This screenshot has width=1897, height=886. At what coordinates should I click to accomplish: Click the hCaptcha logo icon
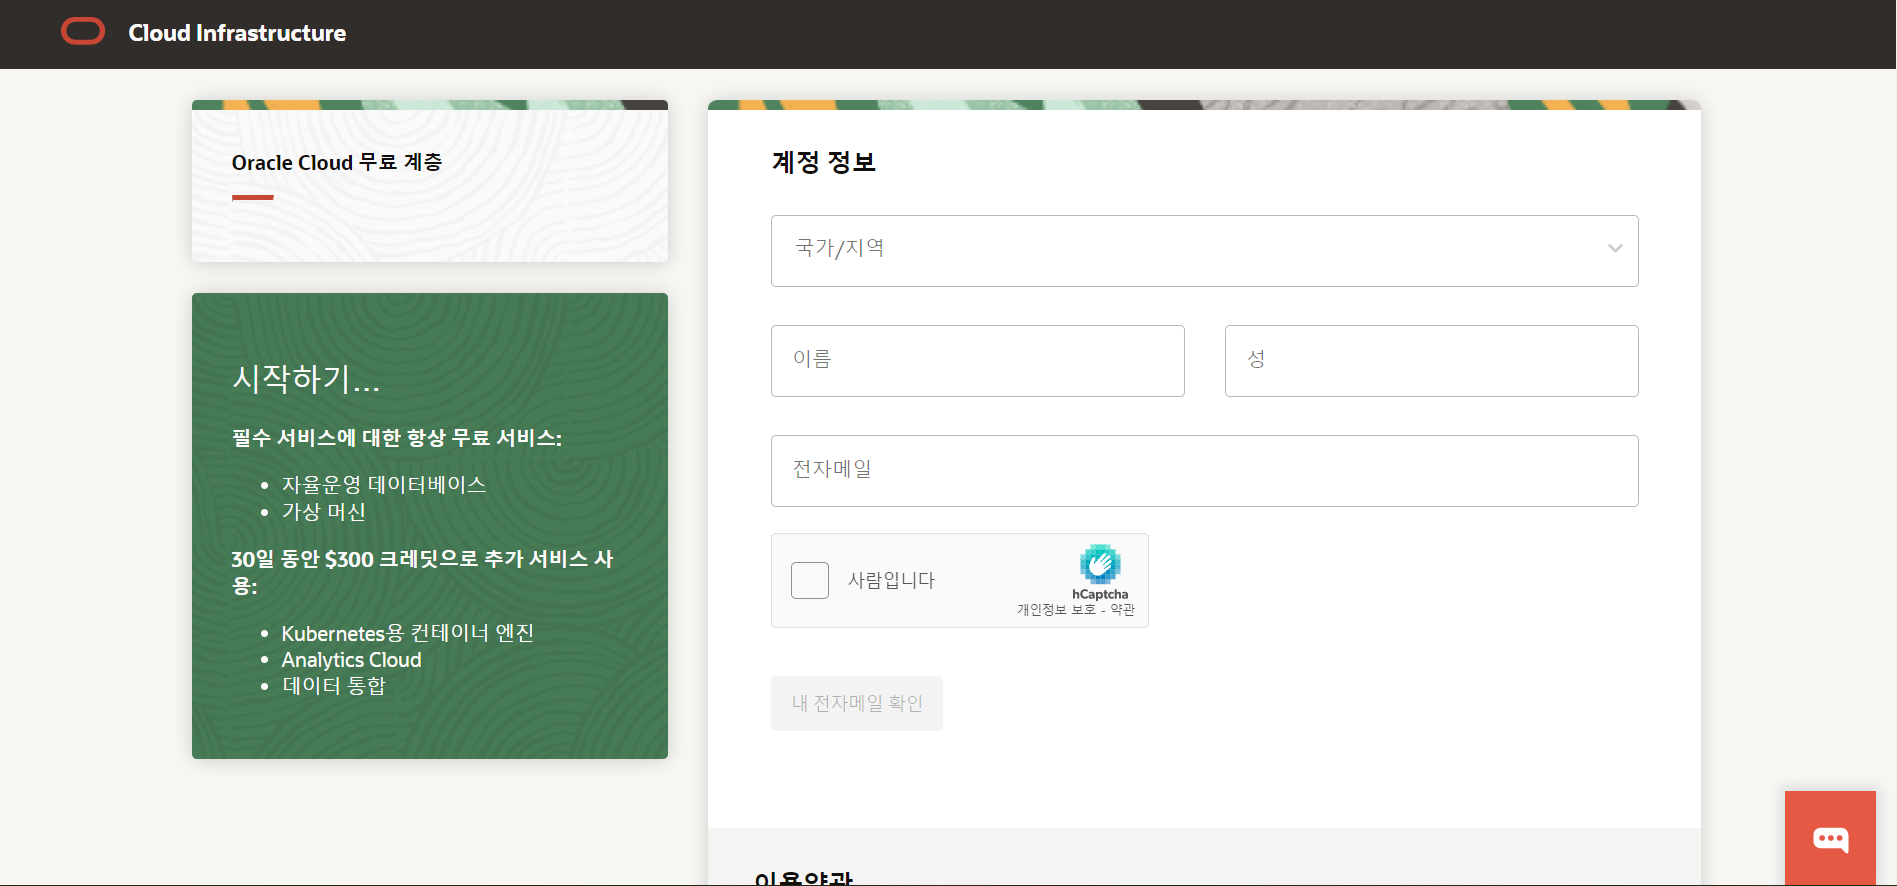[1100, 564]
